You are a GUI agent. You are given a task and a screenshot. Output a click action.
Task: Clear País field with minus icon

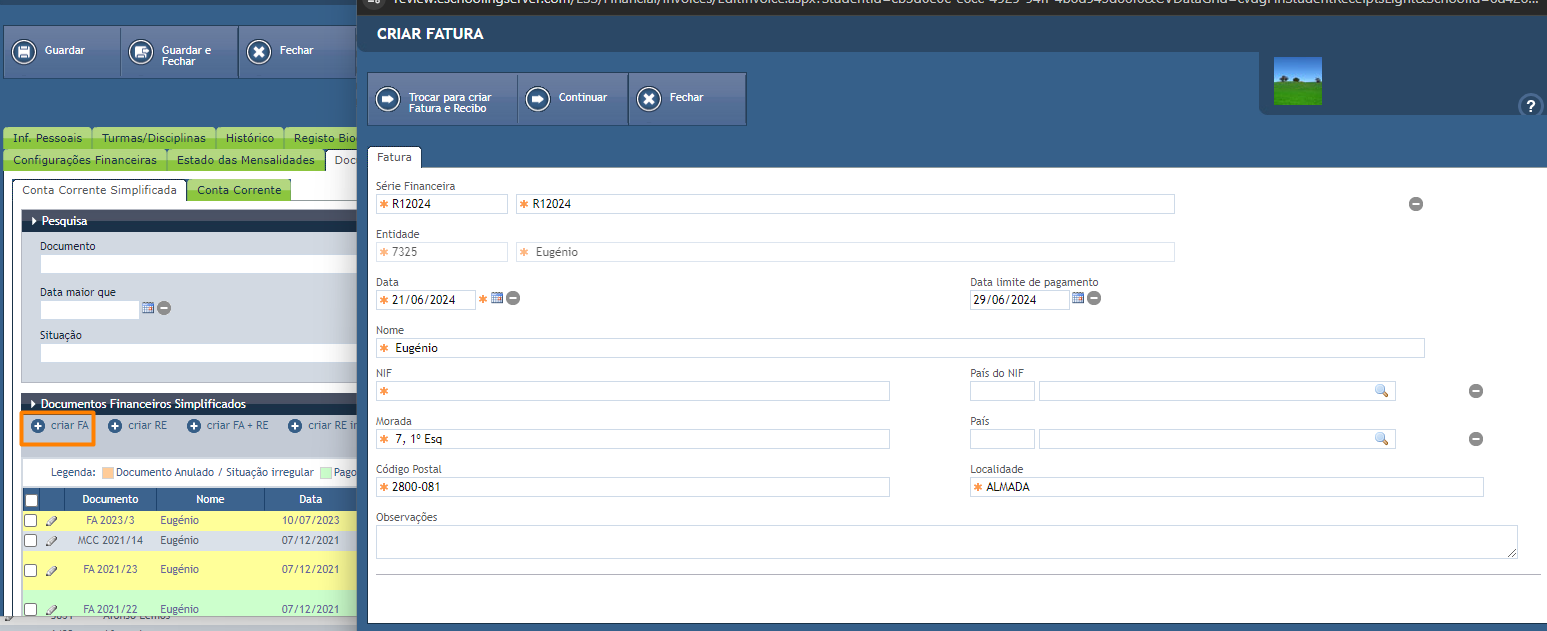pyautogui.click(x=1475, y=439)
